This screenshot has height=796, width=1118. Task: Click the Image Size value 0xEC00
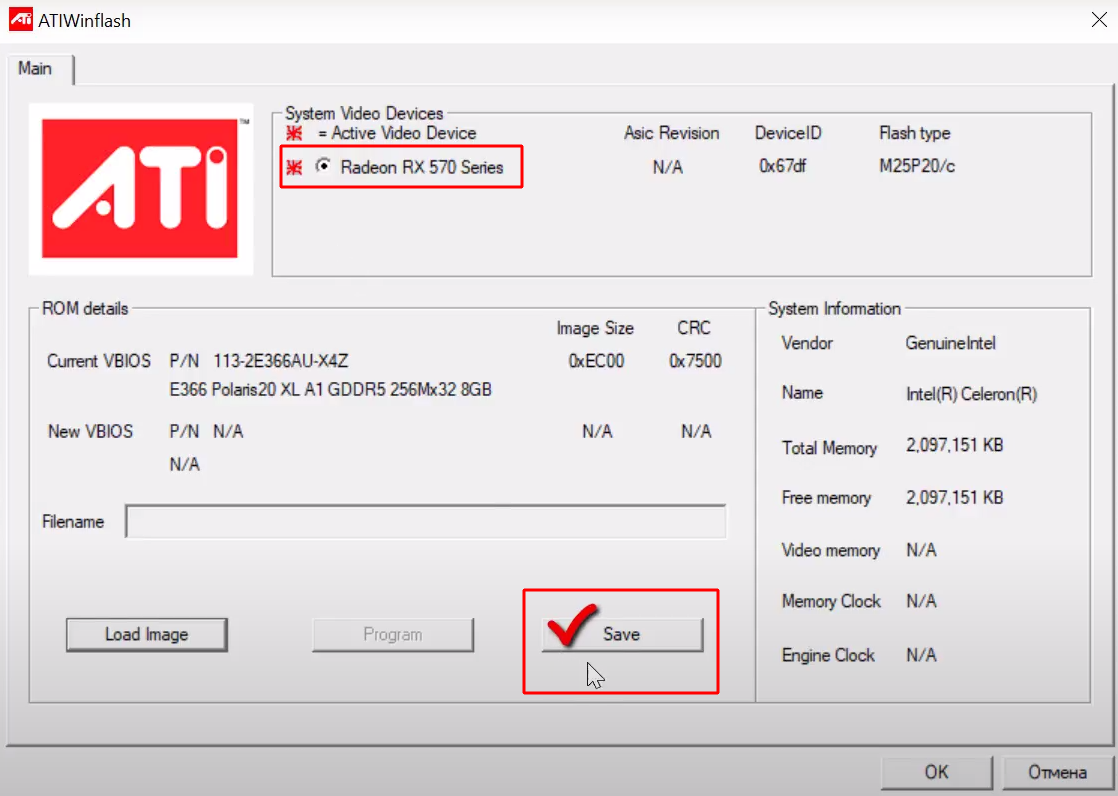(595, 361)
